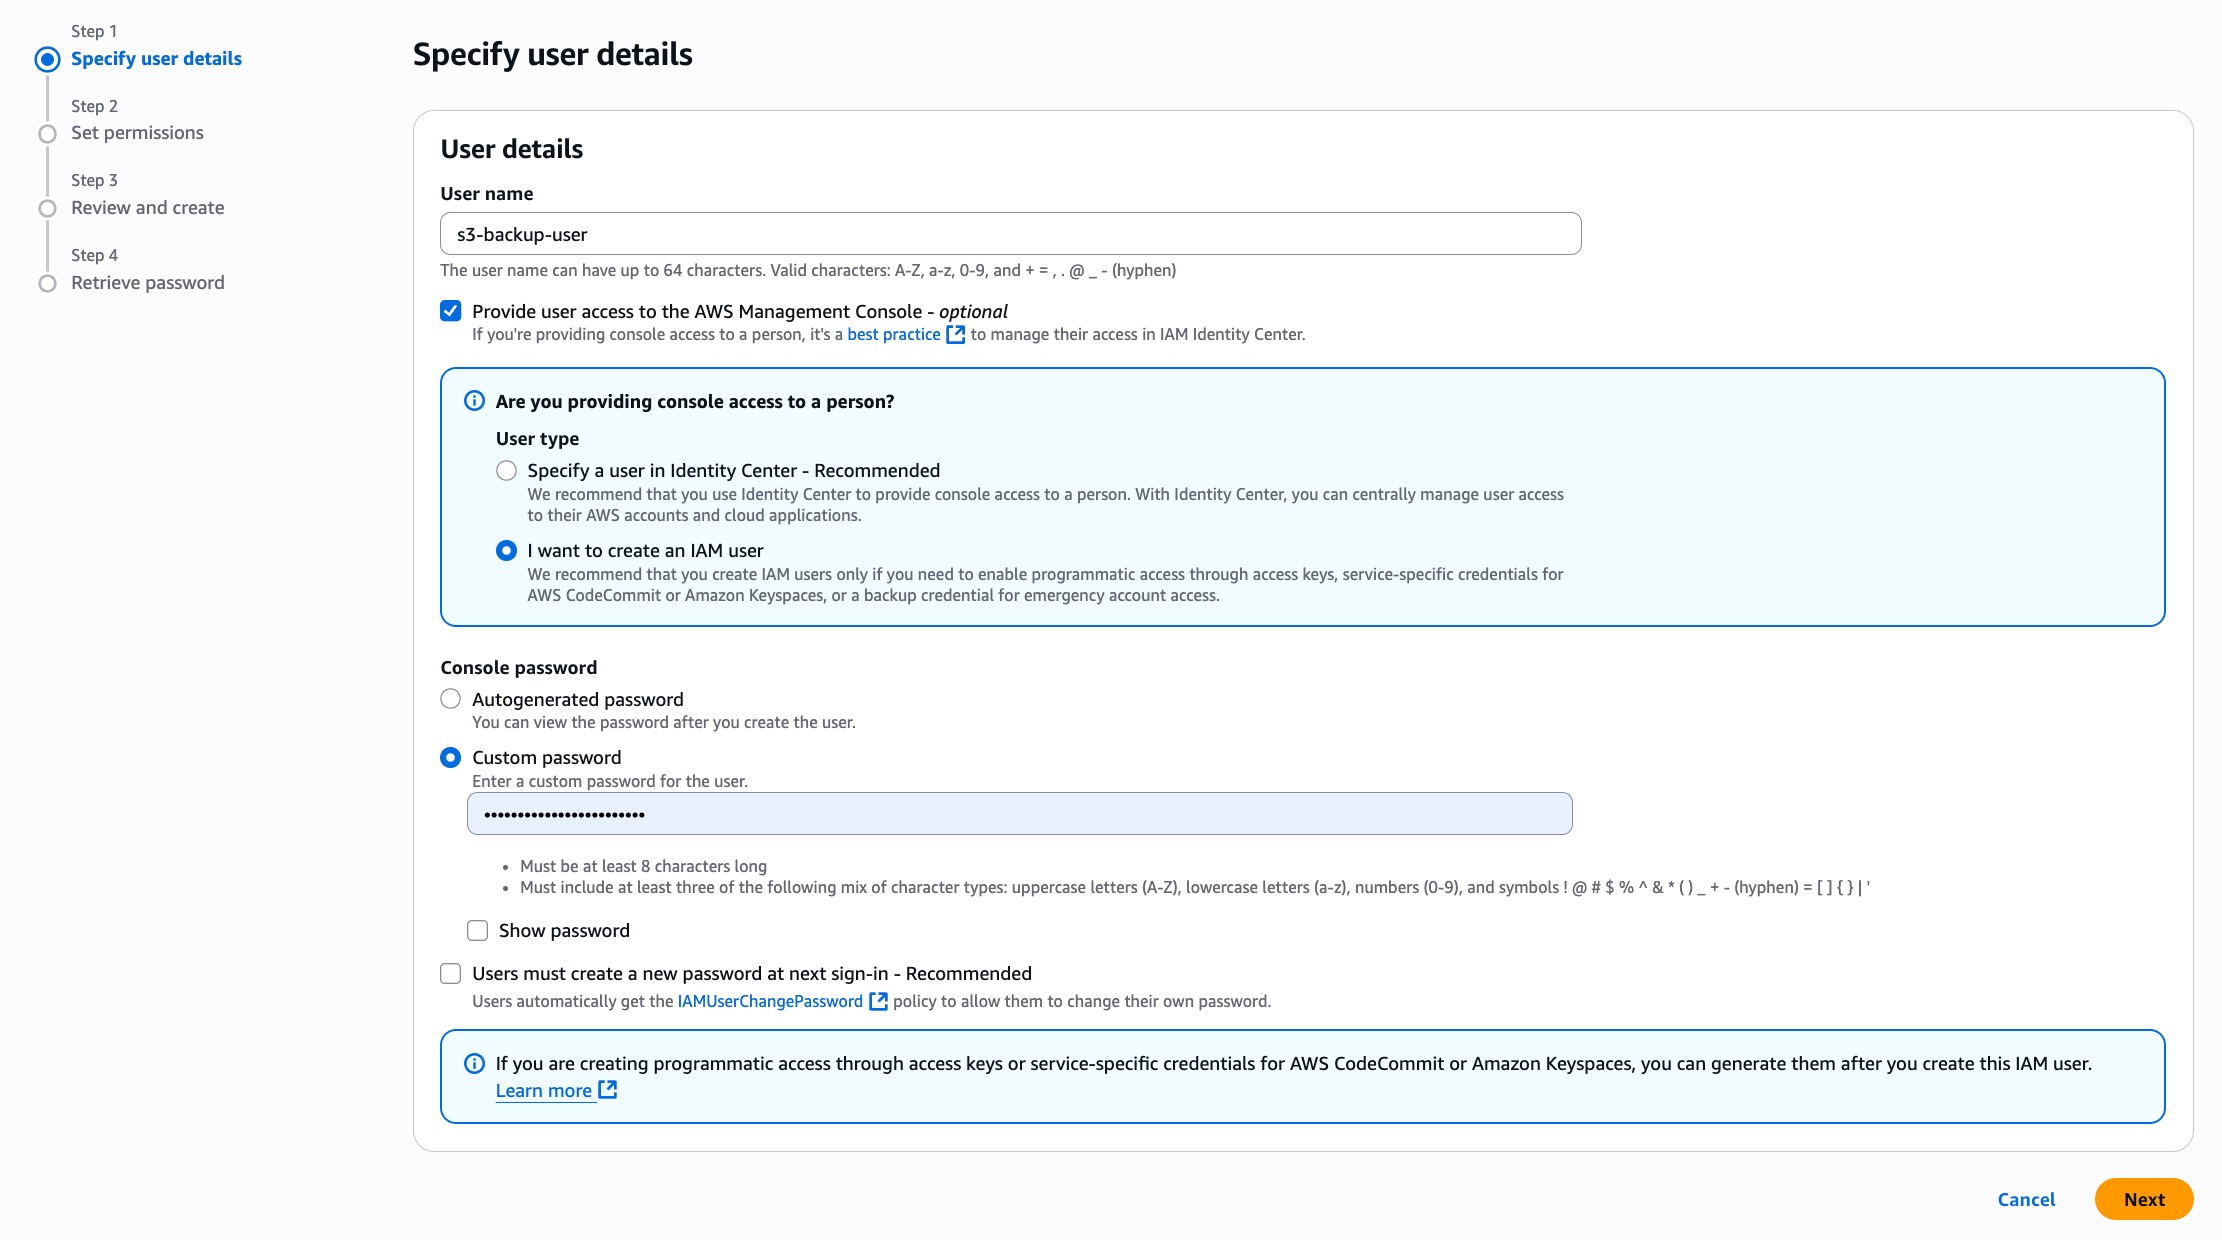Screen dimensions: 2222x1240
Task: Click the Step 3 circle indicator
Action: tap(47, 207)
